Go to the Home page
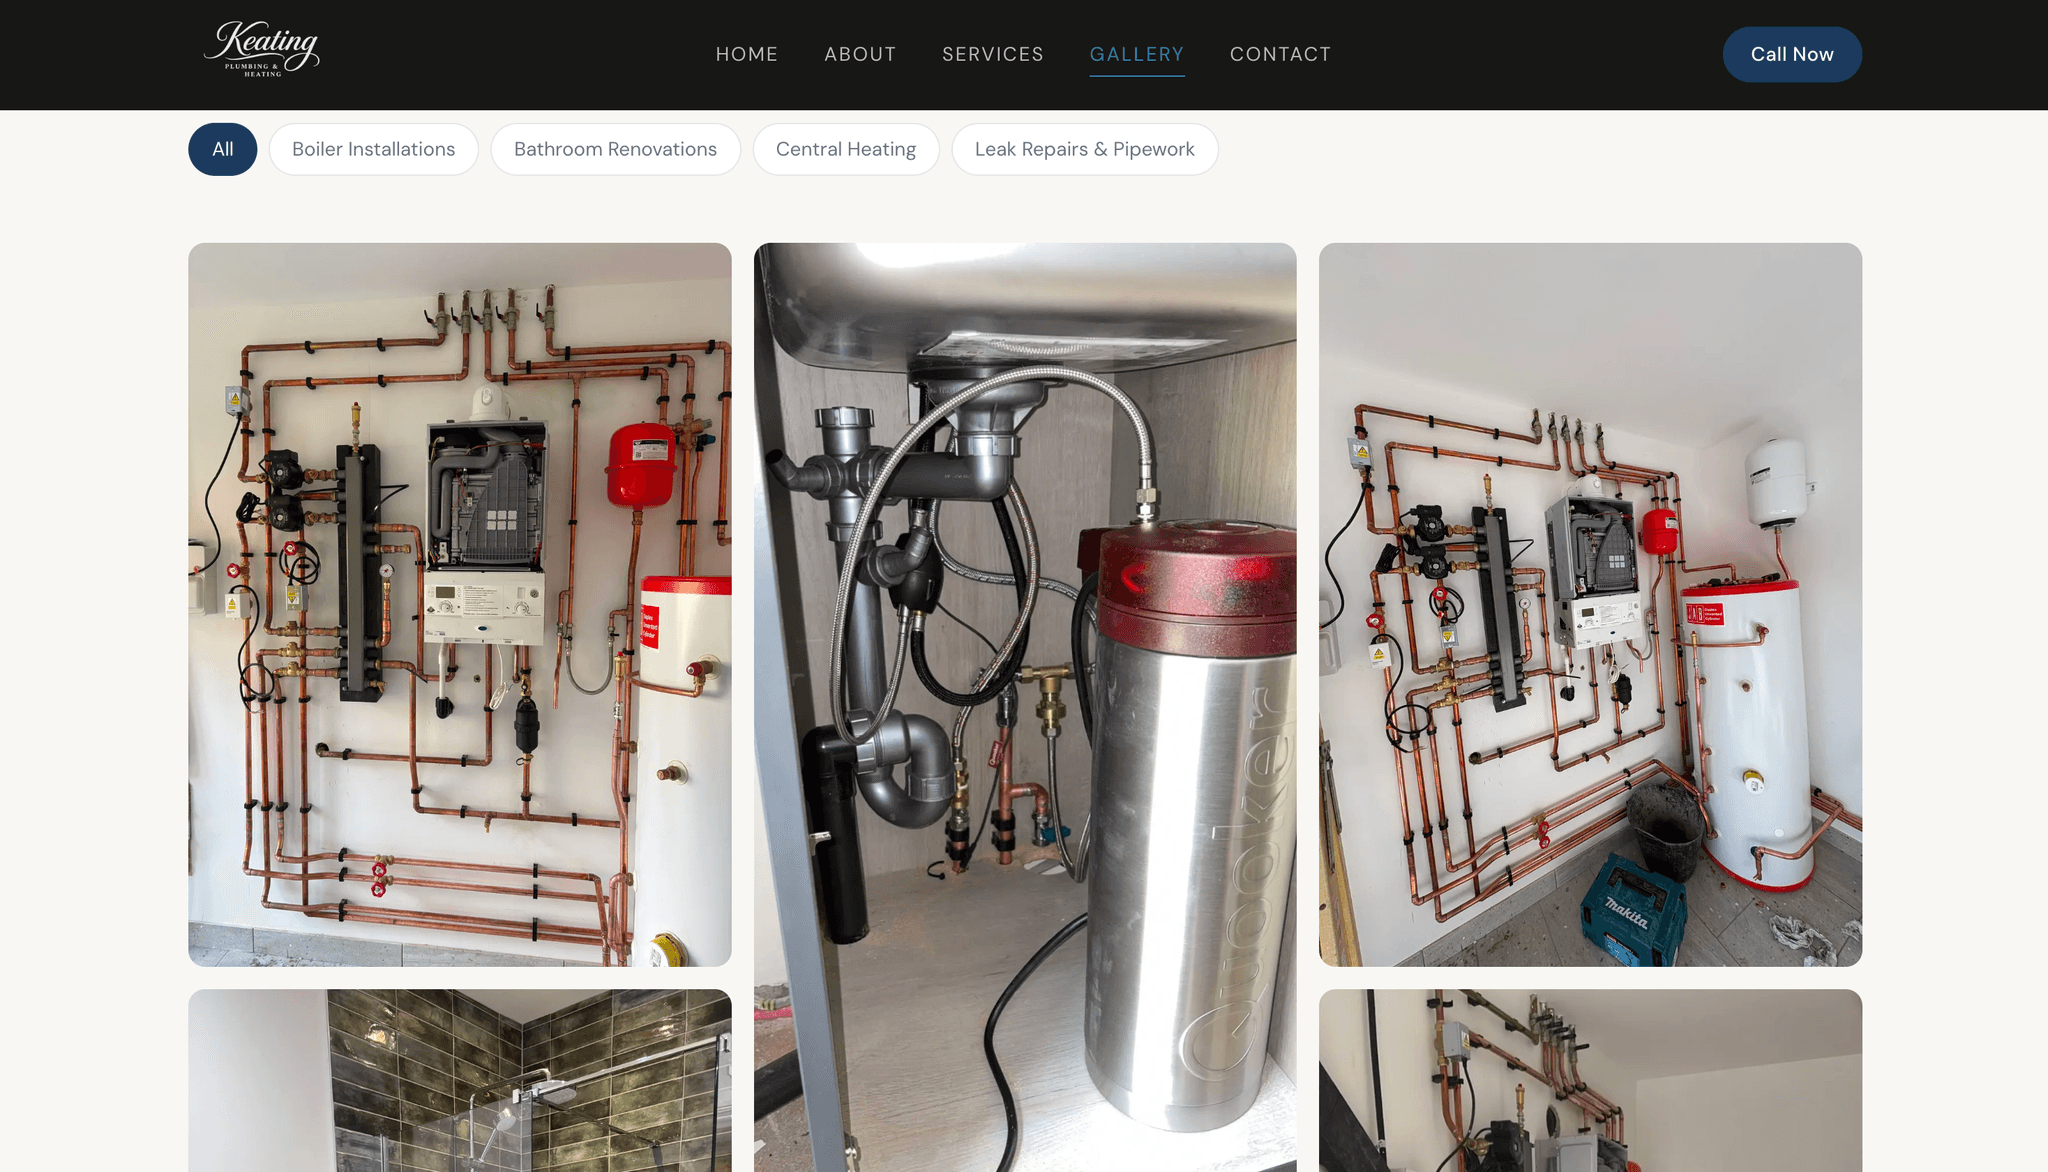The width and height of the screenshot is (2048, 1172). [747, 54]
